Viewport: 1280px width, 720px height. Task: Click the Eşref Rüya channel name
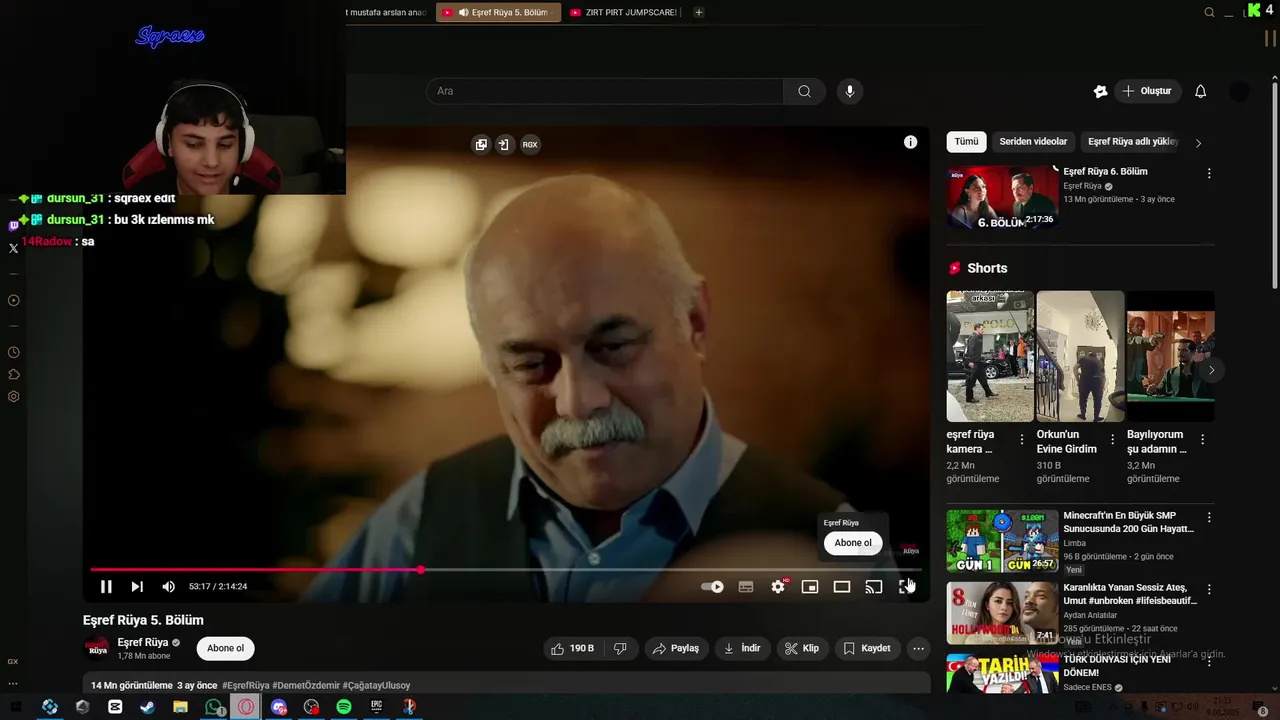click(x=142, y=642)
